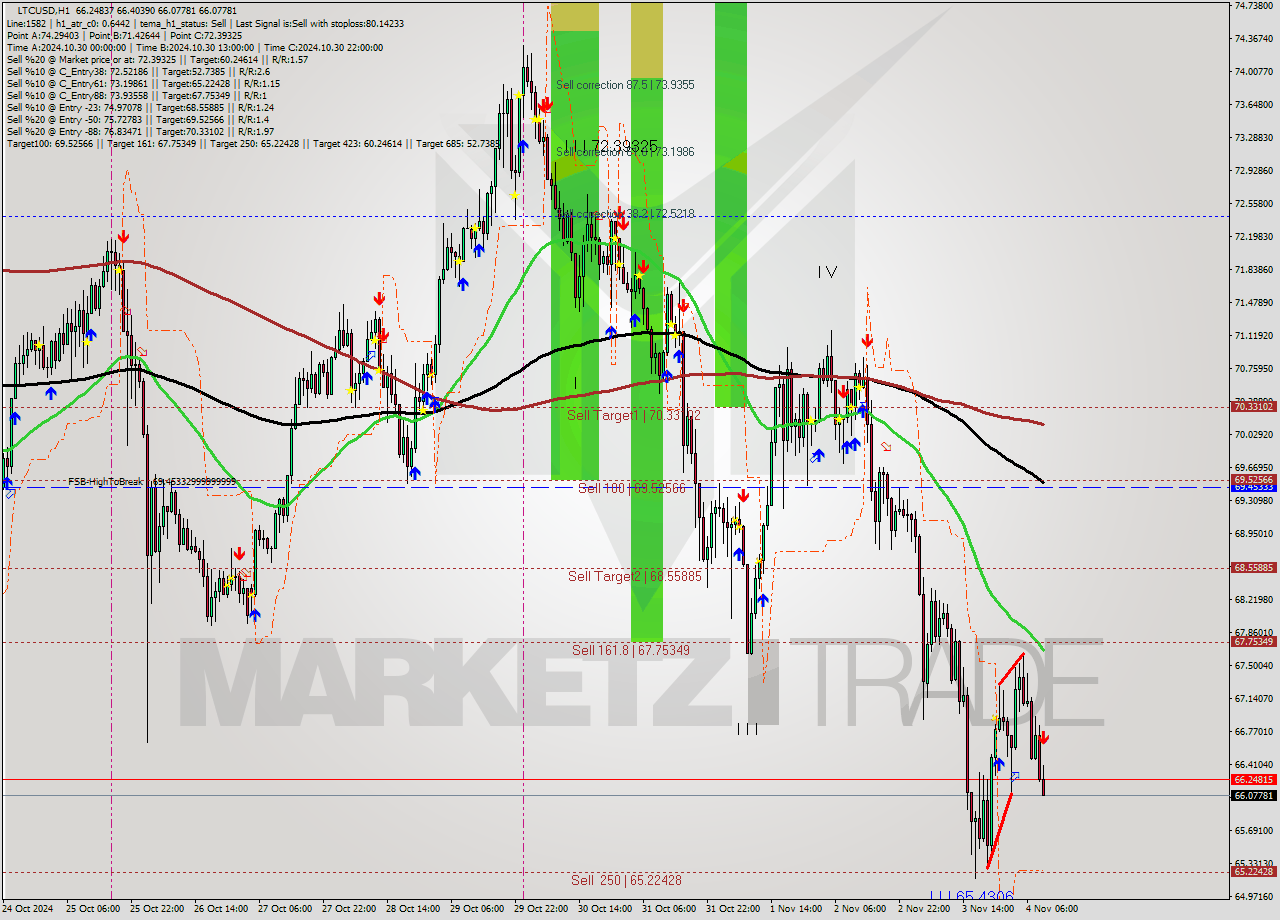
Task: Click the 71.11920 price axis label
Action: tap(1253, 335)
